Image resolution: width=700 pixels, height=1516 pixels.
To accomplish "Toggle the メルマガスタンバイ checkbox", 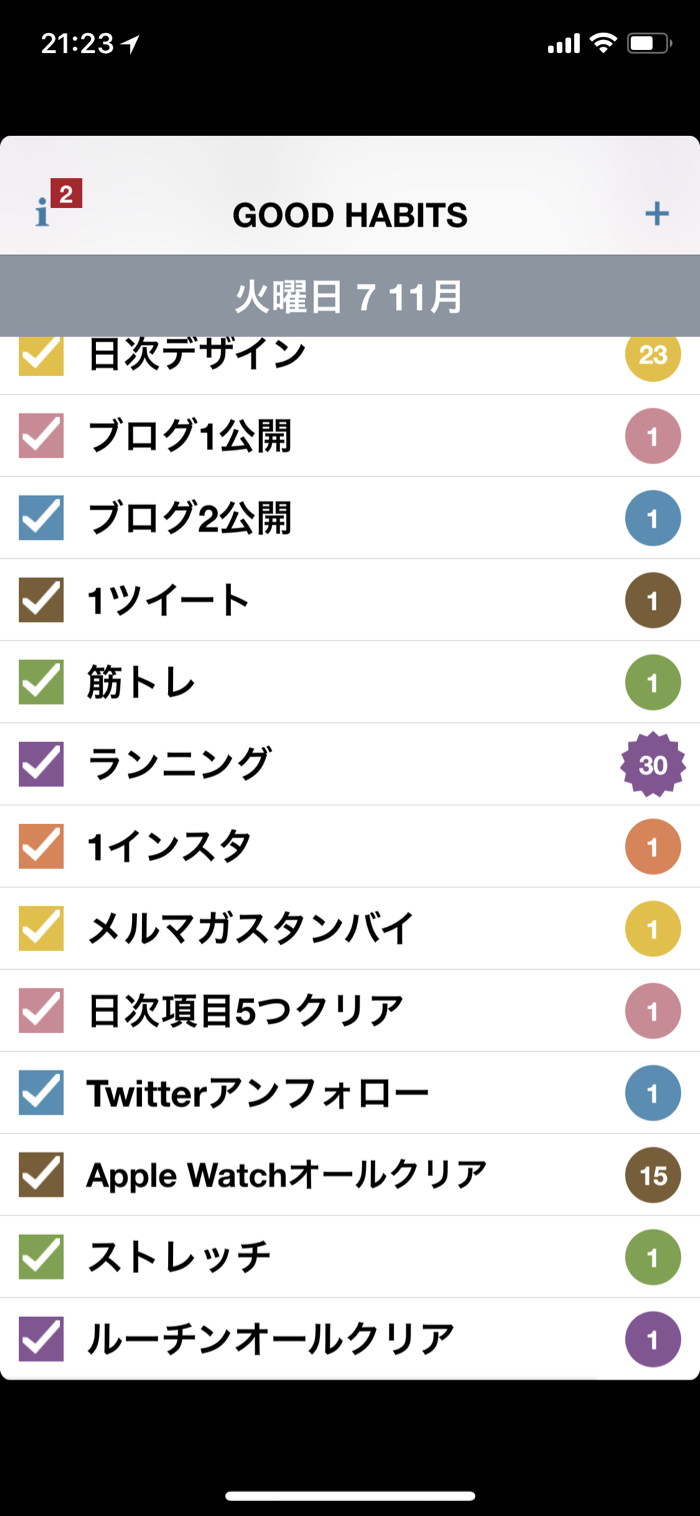I will 41,929.
